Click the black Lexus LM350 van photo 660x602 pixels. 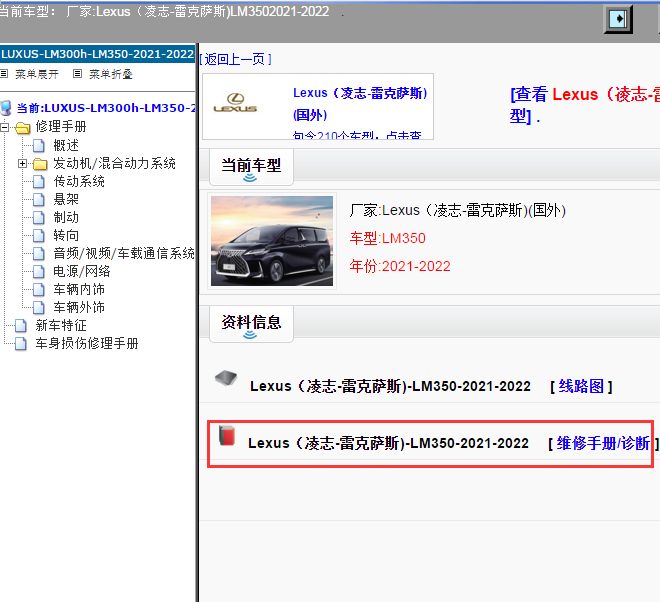coord(272,241)
